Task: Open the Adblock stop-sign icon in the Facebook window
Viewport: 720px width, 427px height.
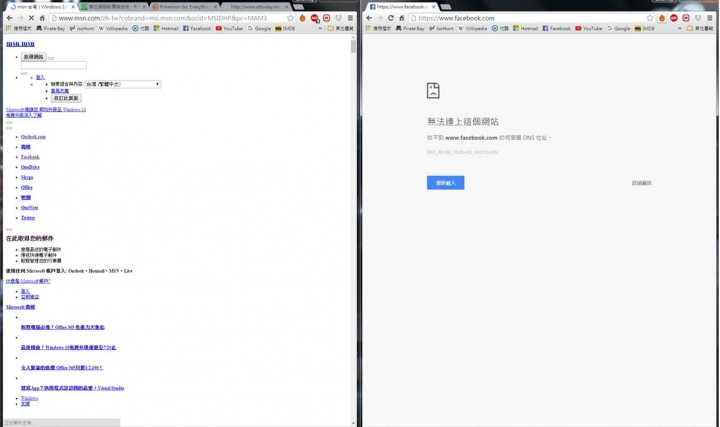Action: [674, 18]
